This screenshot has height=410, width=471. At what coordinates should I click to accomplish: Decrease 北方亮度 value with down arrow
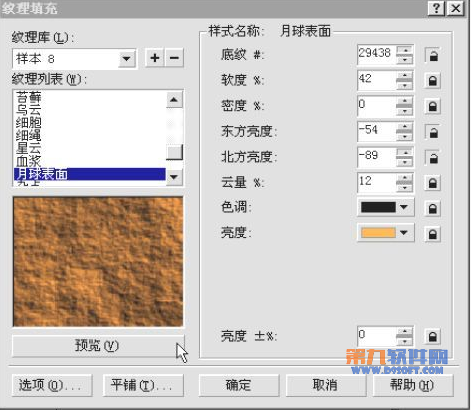[405, 162]
